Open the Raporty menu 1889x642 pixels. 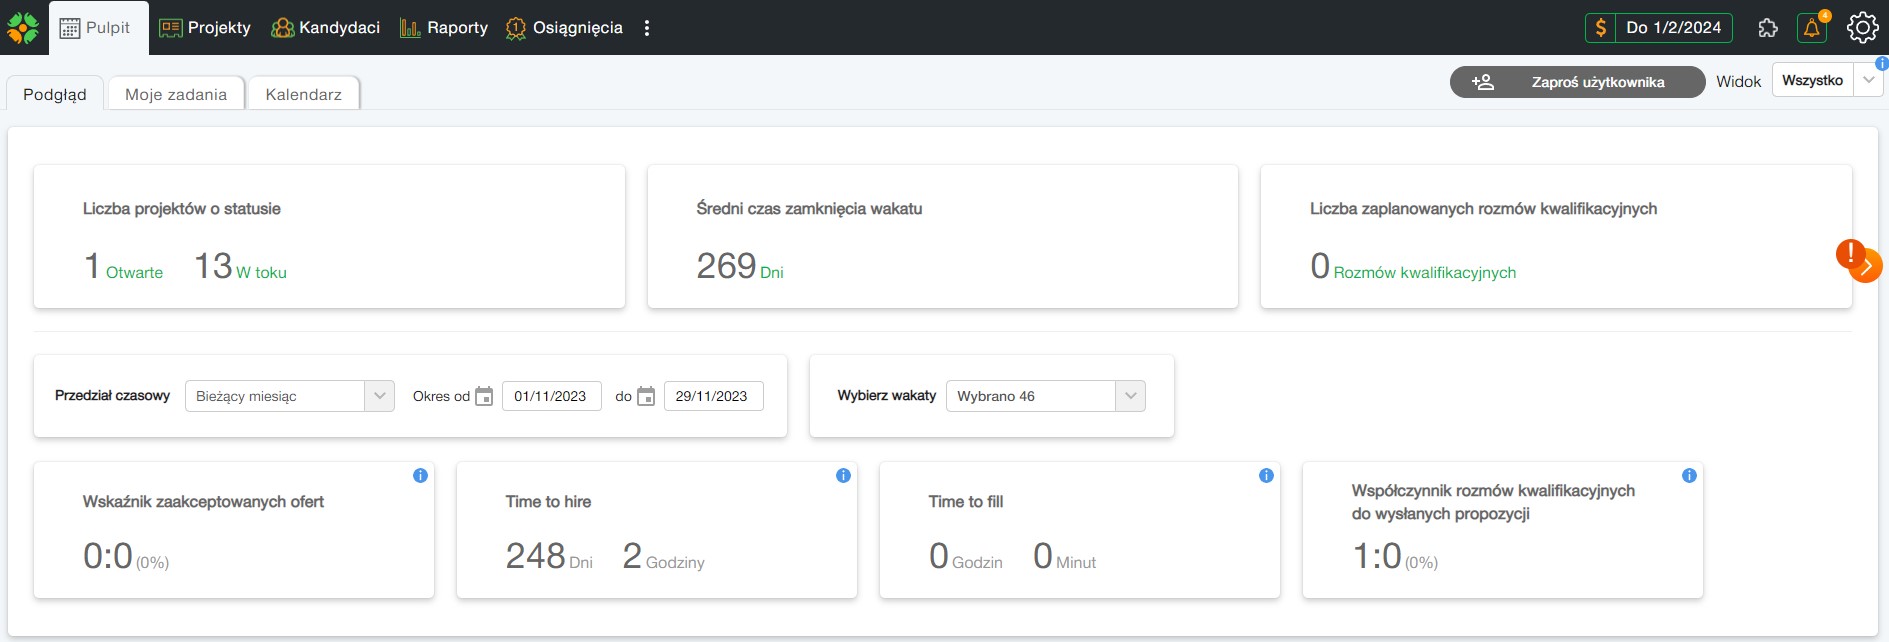pos(444,28)
